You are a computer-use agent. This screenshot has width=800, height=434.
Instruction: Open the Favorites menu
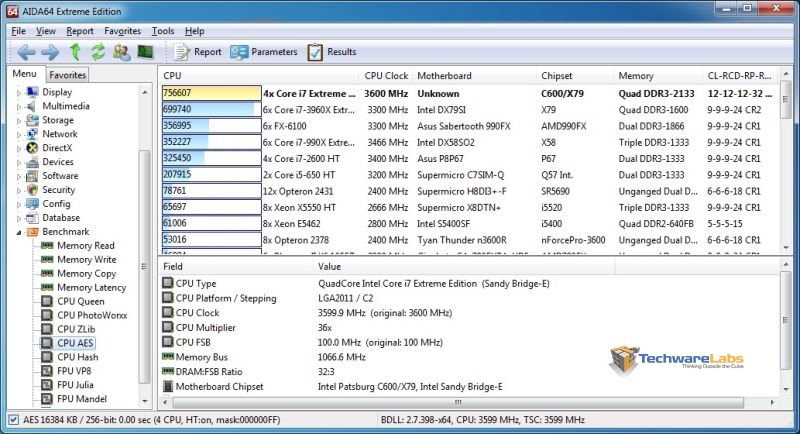point(122,31)
